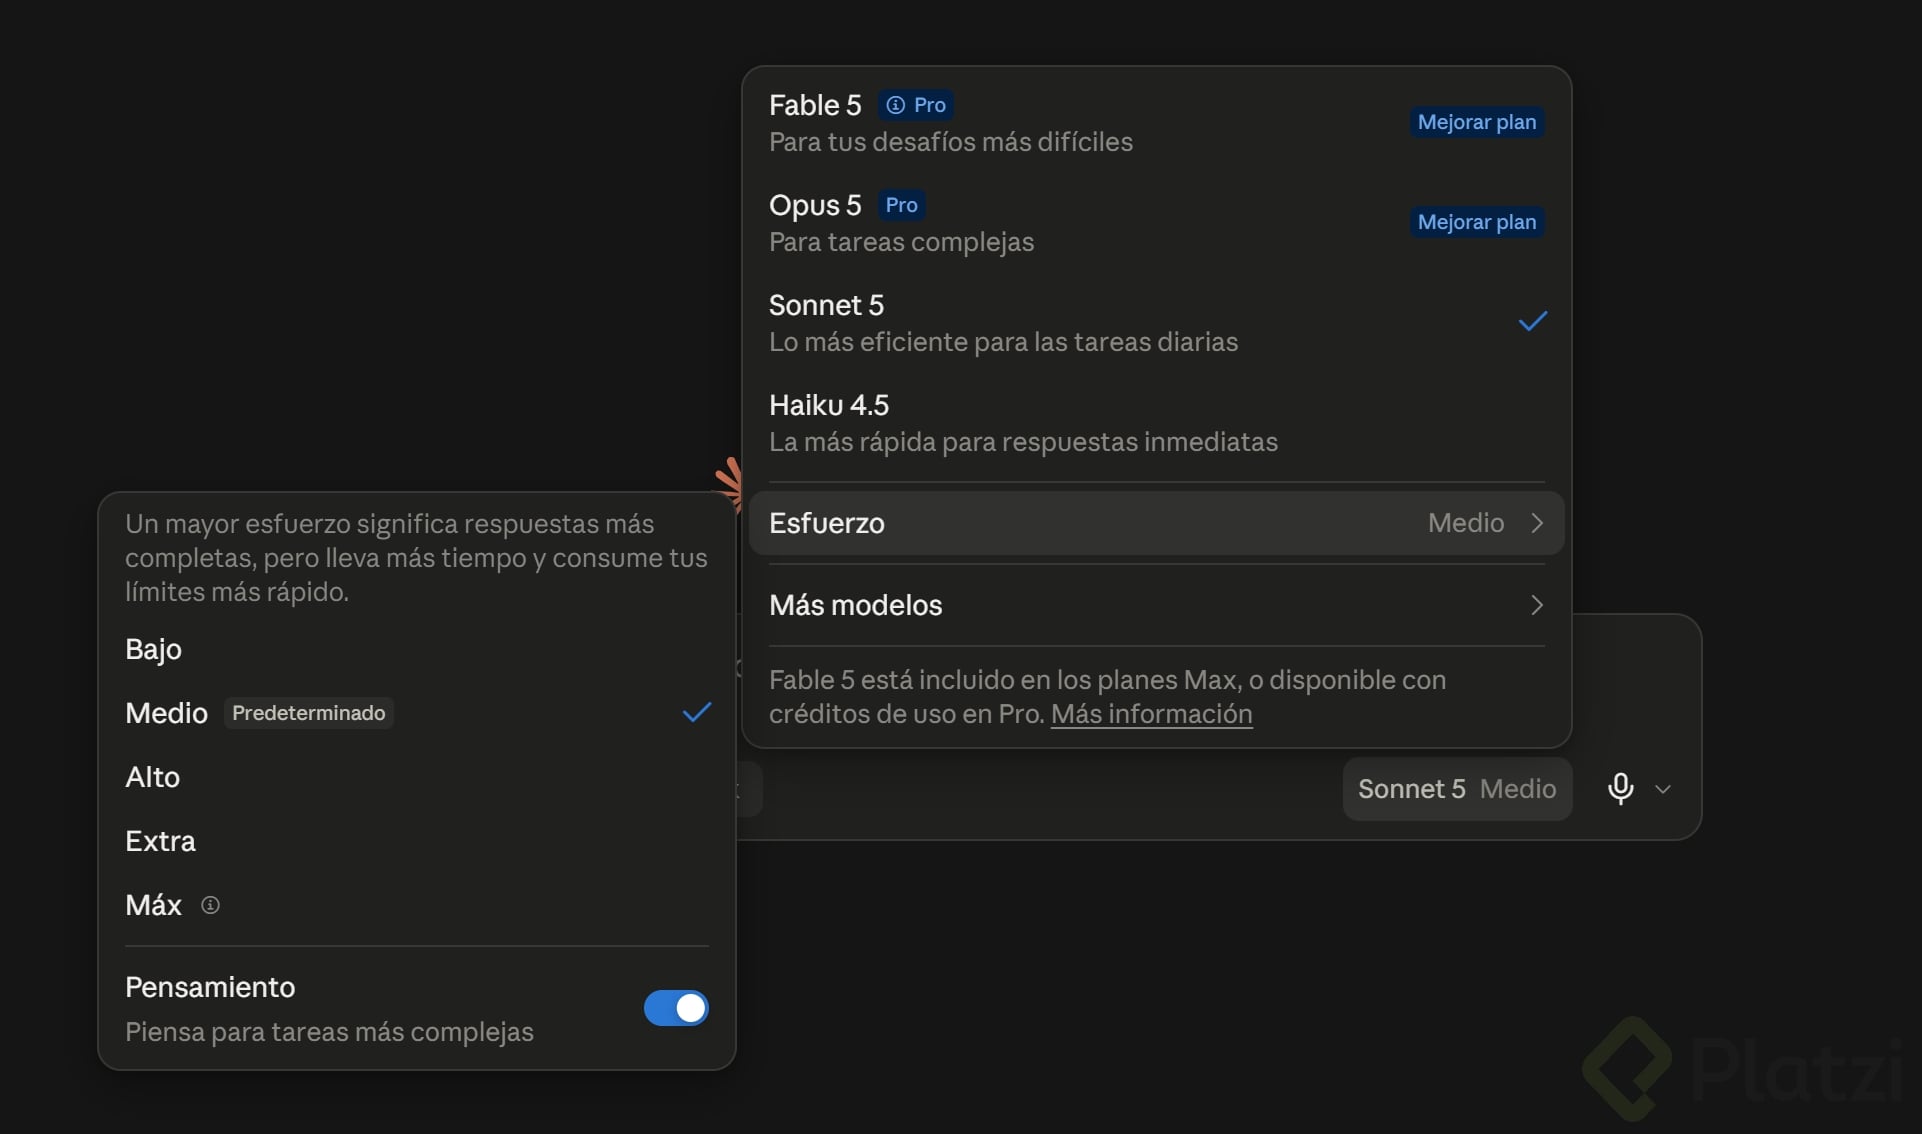Viewport: 1922px width, 1134px height.
Task: Click the checkmark next to Sonnet 5
Action: coord(1533,321)
